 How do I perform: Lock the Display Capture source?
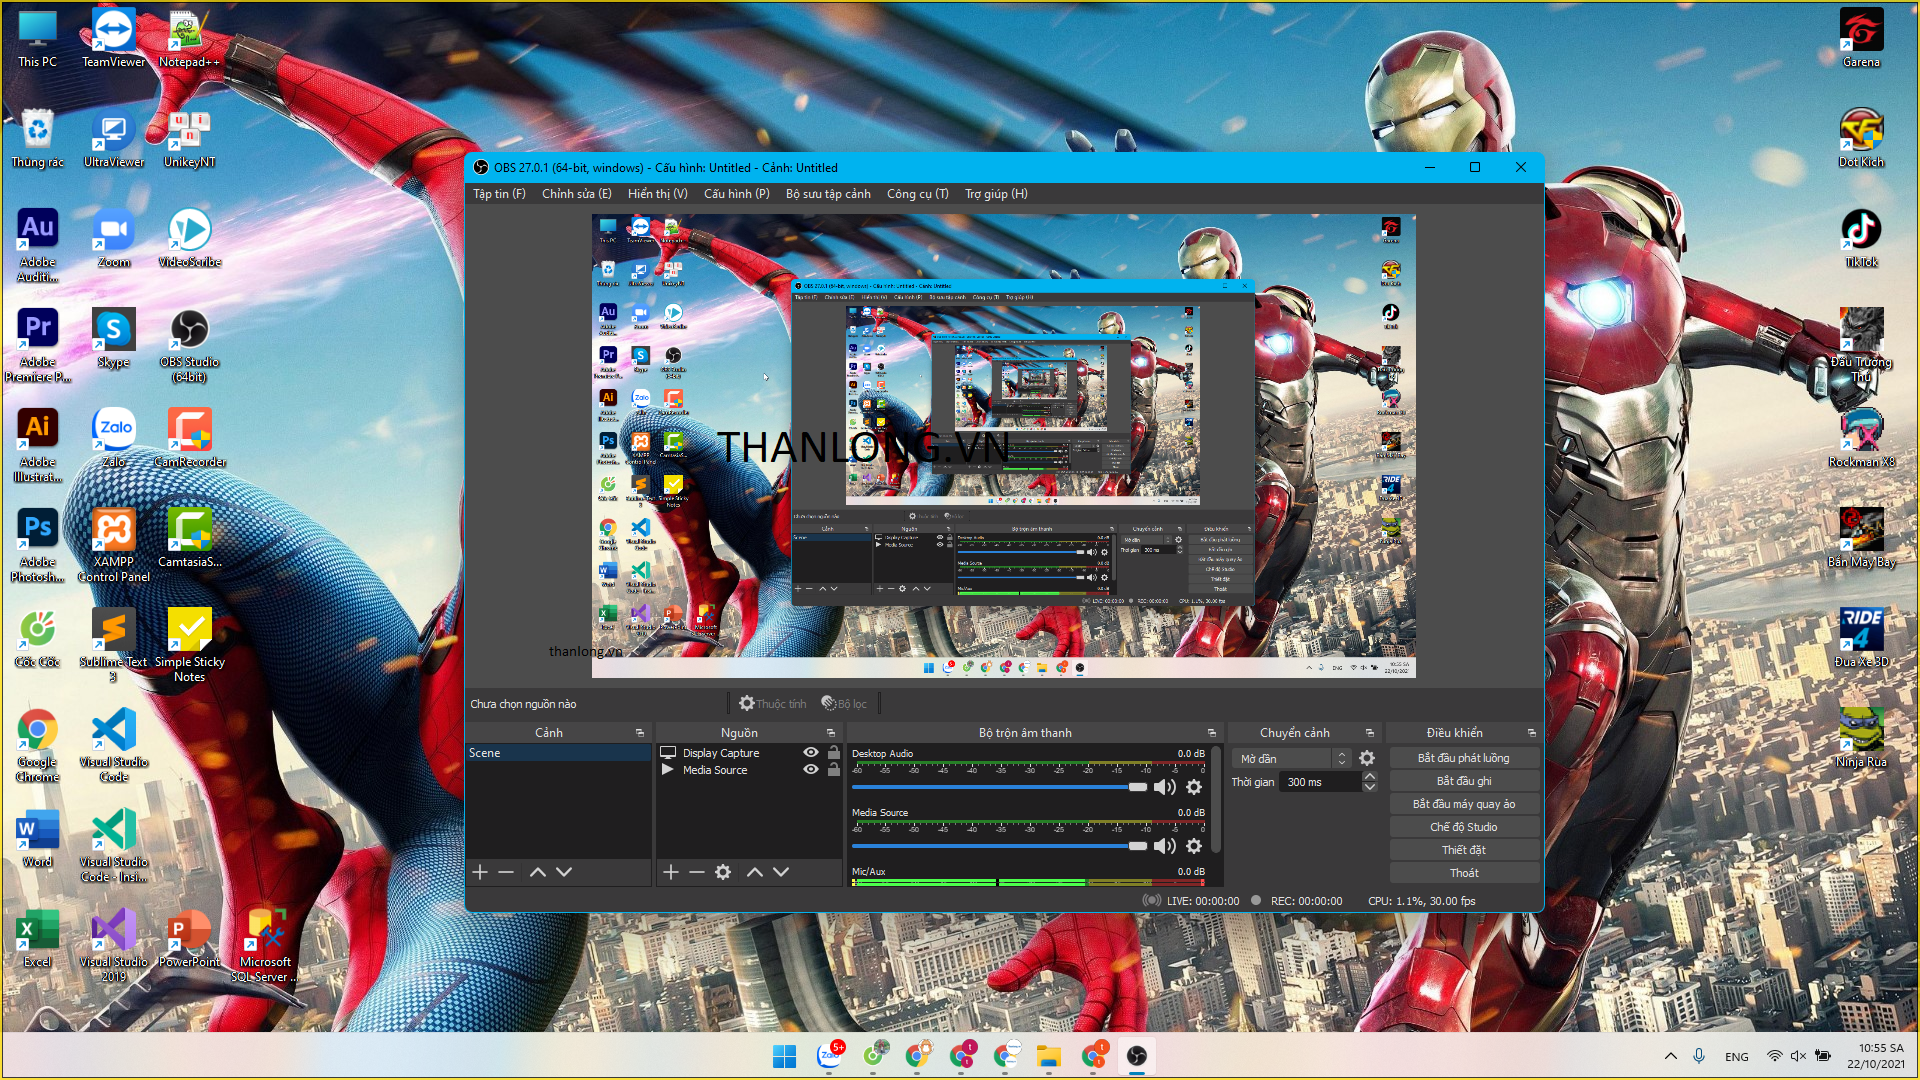click(x=834, y=753)
